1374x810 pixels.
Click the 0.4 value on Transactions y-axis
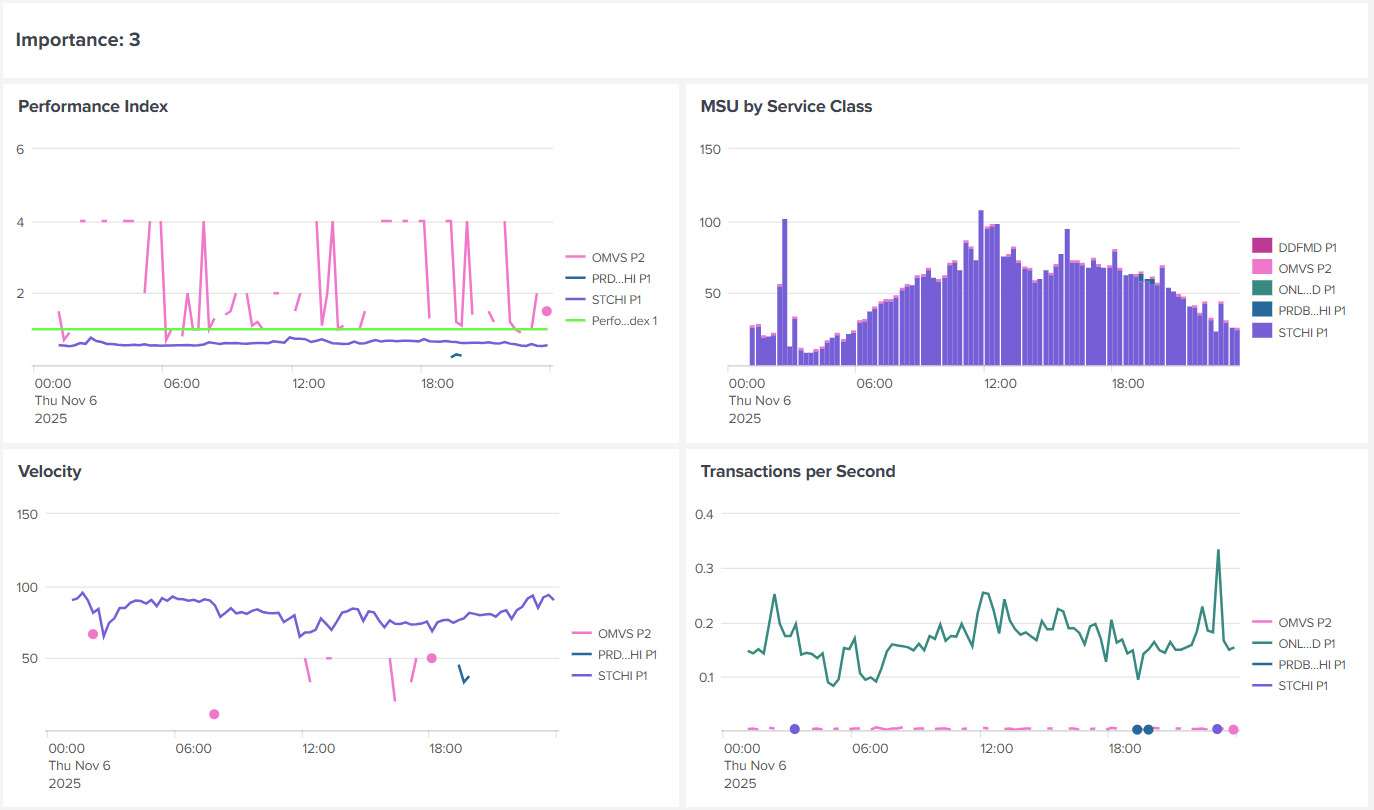click(705, 514)
